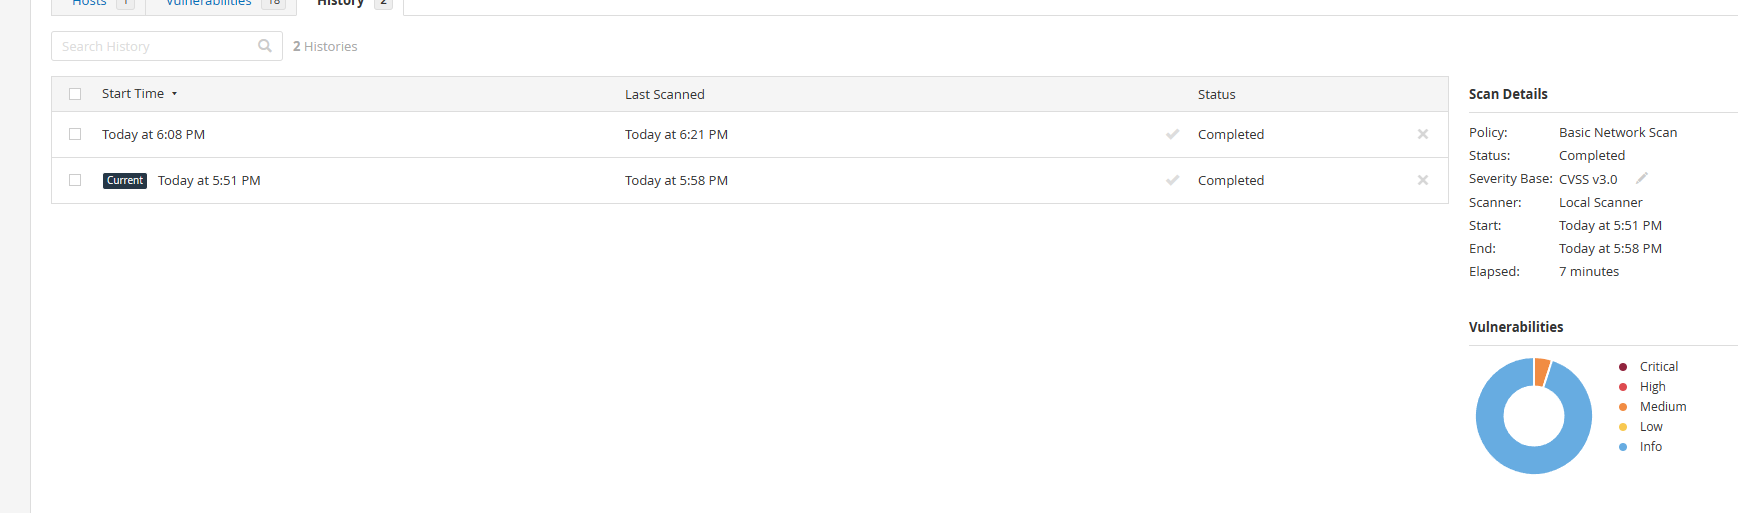Click the checkmark icon for 6:08 PM scan
This screenshot has width=1738, height=513.
coord(1173,134)
